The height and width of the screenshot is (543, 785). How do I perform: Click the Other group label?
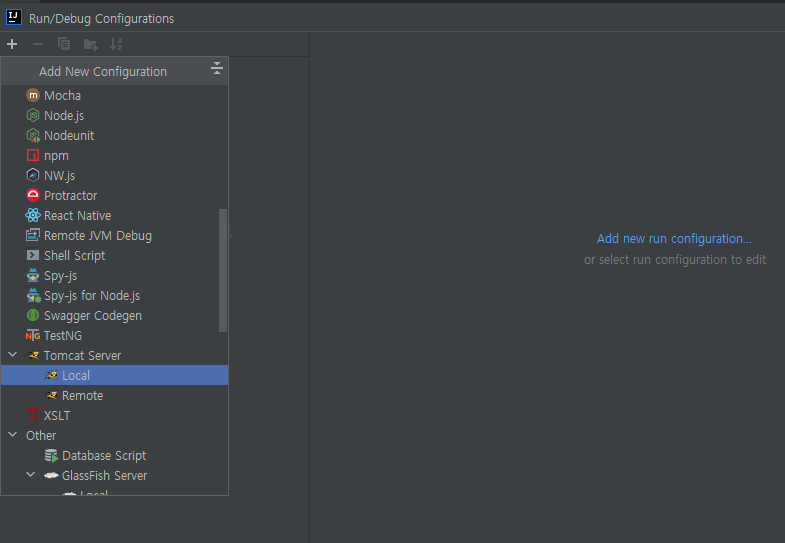(41, 436)
